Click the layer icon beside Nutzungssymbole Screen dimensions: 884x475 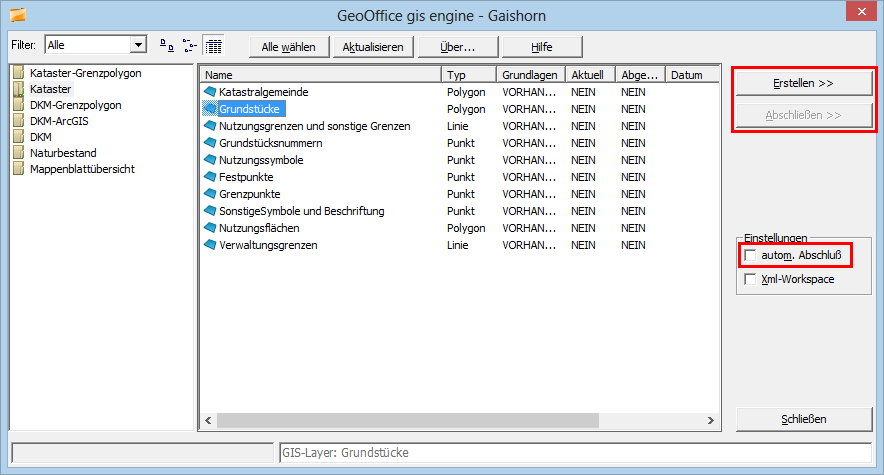210,159
